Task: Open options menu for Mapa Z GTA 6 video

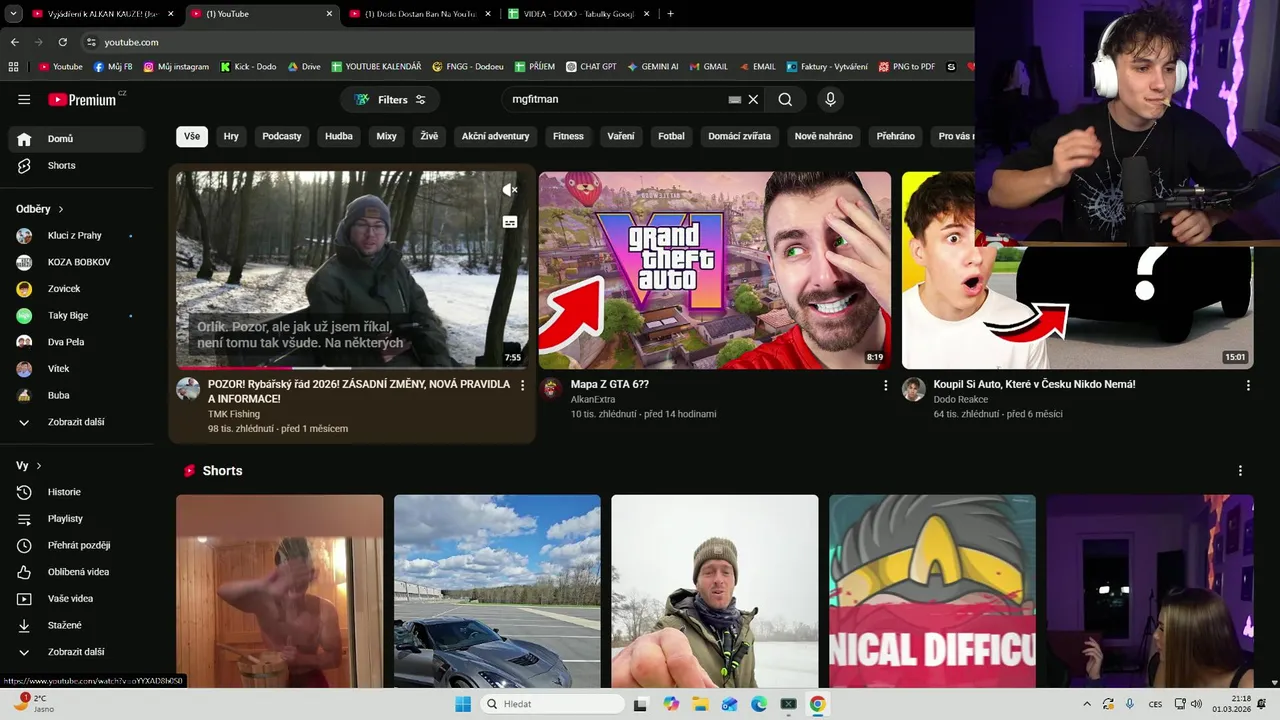Action: pos(885,385)
